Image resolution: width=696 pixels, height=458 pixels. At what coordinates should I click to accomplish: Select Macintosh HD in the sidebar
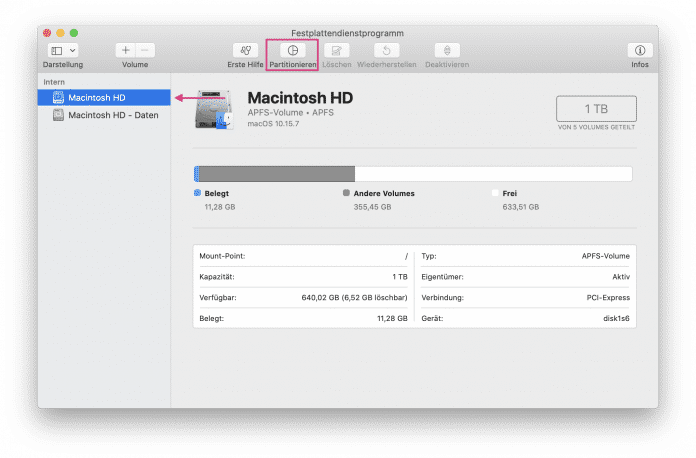coord(97,97)
